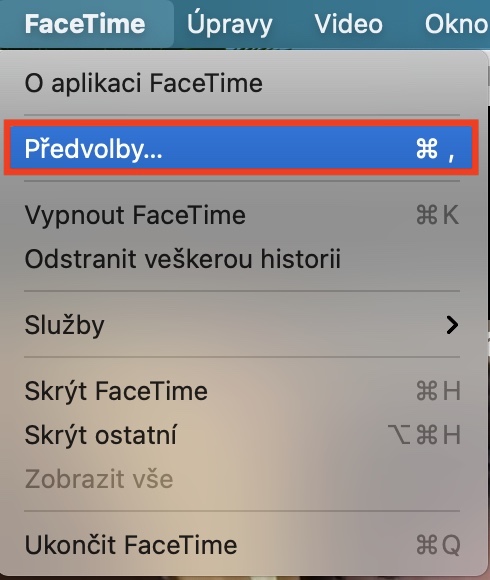Choose the highlighted Předvolby… item
The image size is (490, 580).
point(241,148)
